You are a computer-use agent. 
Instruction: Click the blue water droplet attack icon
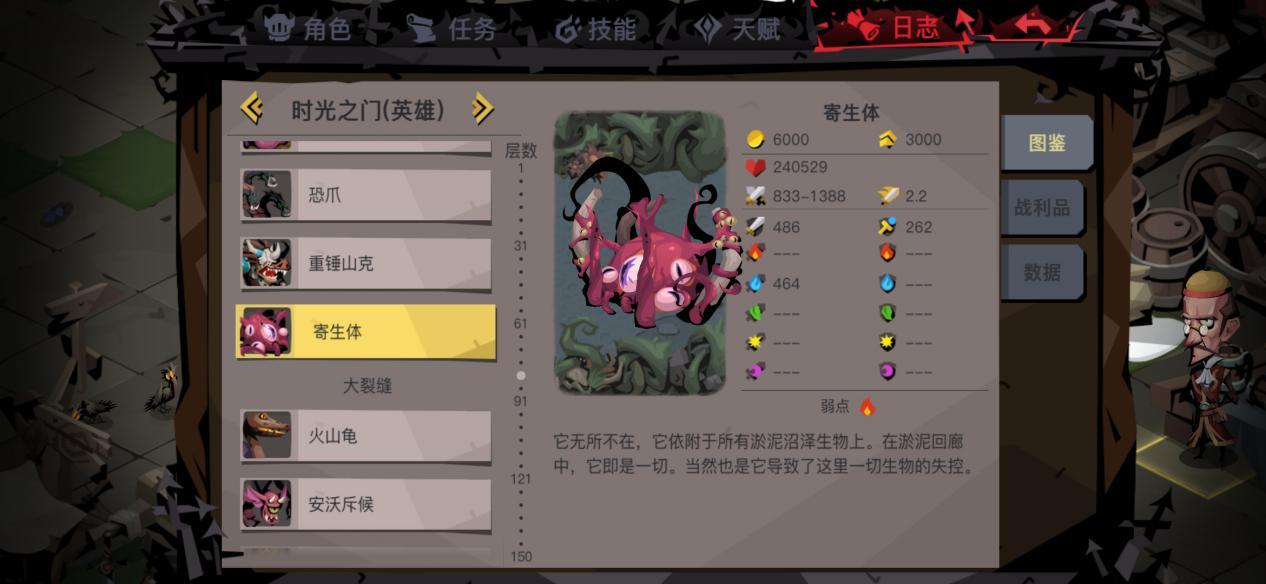click(756, 283)
